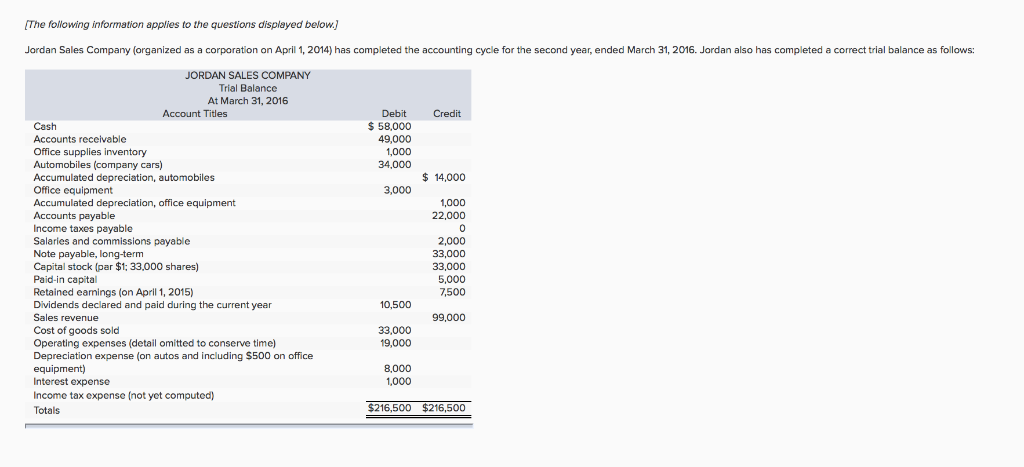1024x467 pixels.
Task: Click 'Accumulated depreciation, automobiles' label
Action: (123, 178)
